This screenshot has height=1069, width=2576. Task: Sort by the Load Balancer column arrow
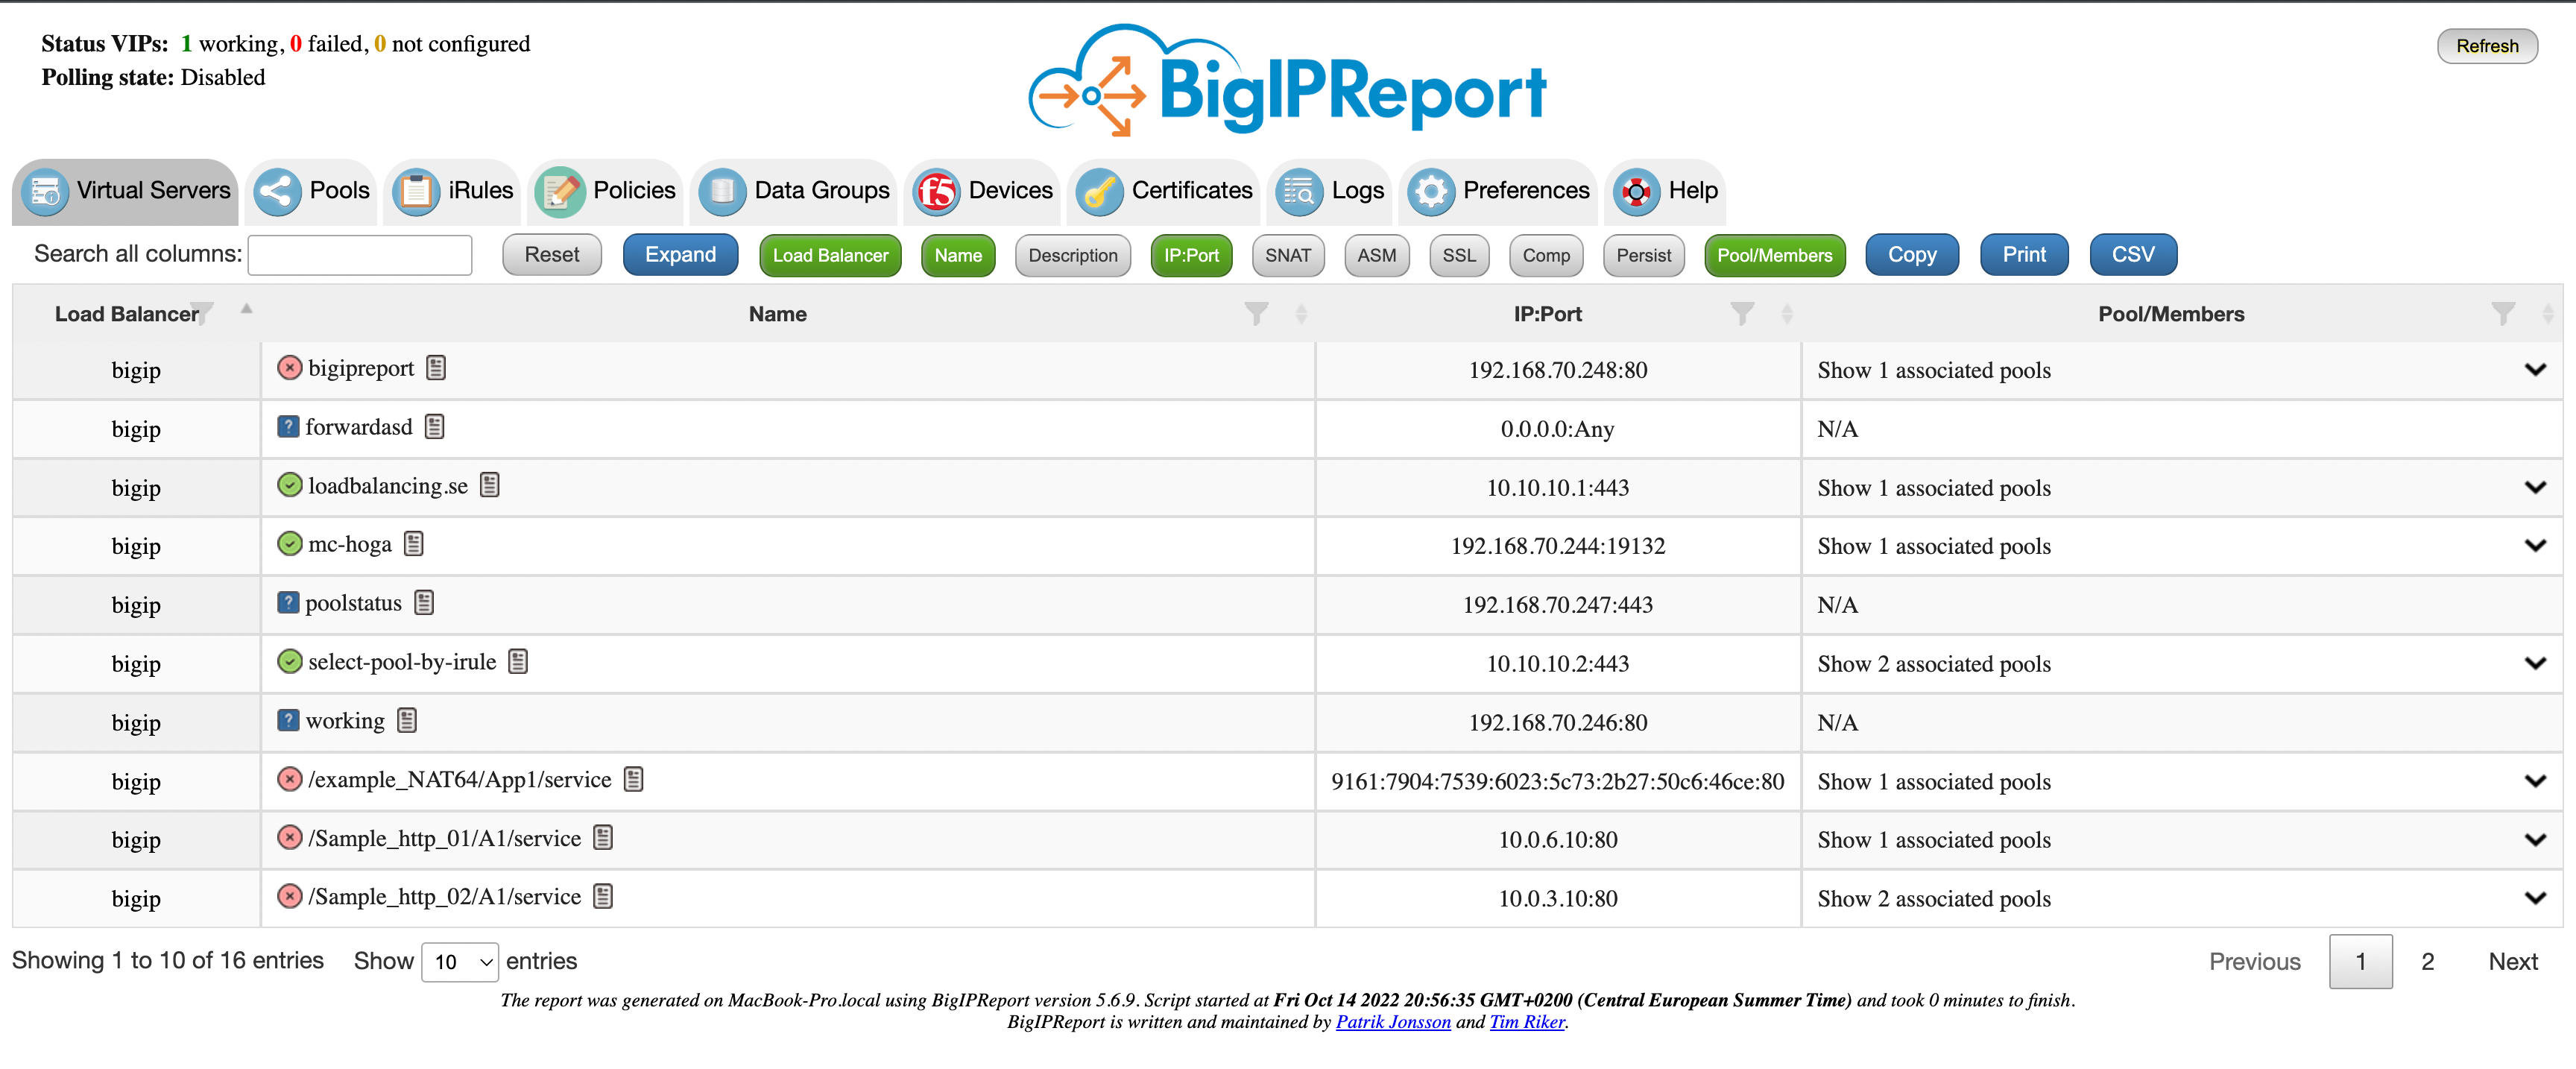click(246, 309)
